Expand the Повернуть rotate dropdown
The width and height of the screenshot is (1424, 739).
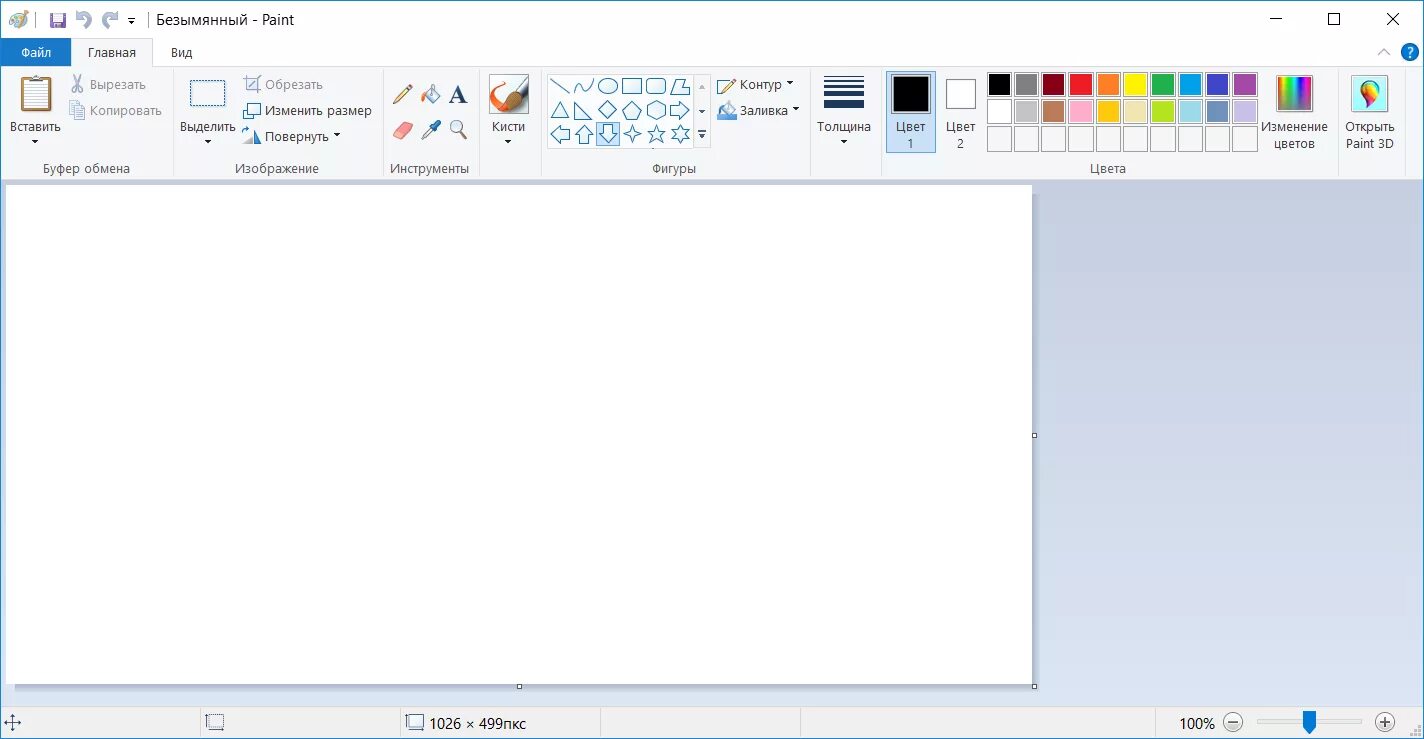point(337,136)
